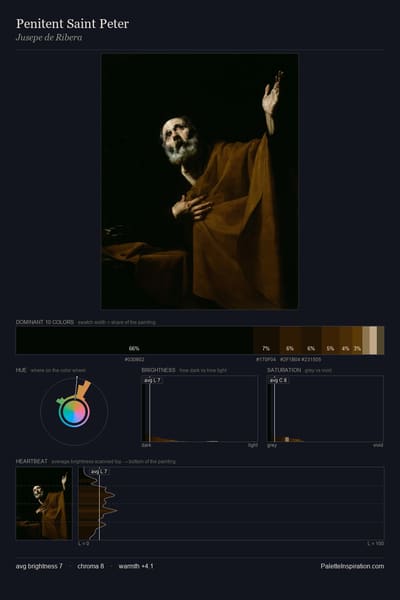This screenshot has height=600, width=400.
Task: Click the artist name 'Jusepe de Ribera'
Action: [x=49, y=38]
